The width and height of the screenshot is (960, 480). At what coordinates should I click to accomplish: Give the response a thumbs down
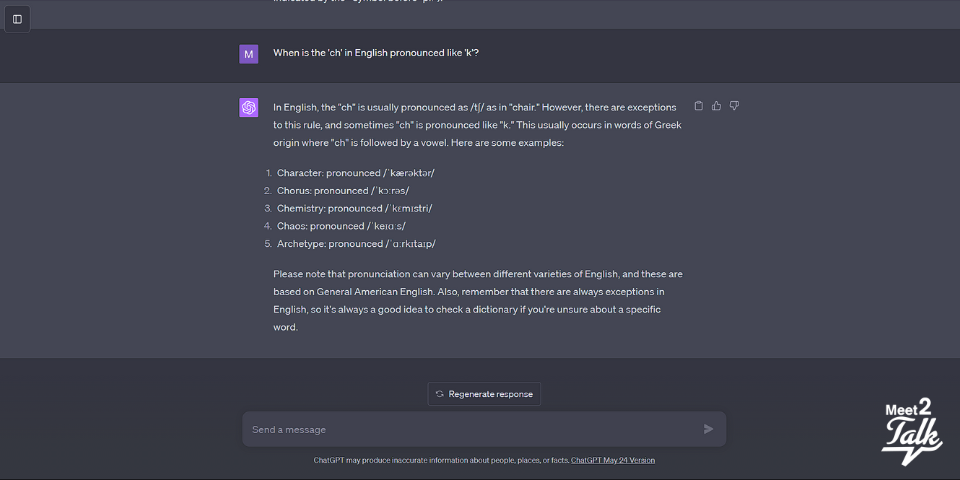click(734, 106)
